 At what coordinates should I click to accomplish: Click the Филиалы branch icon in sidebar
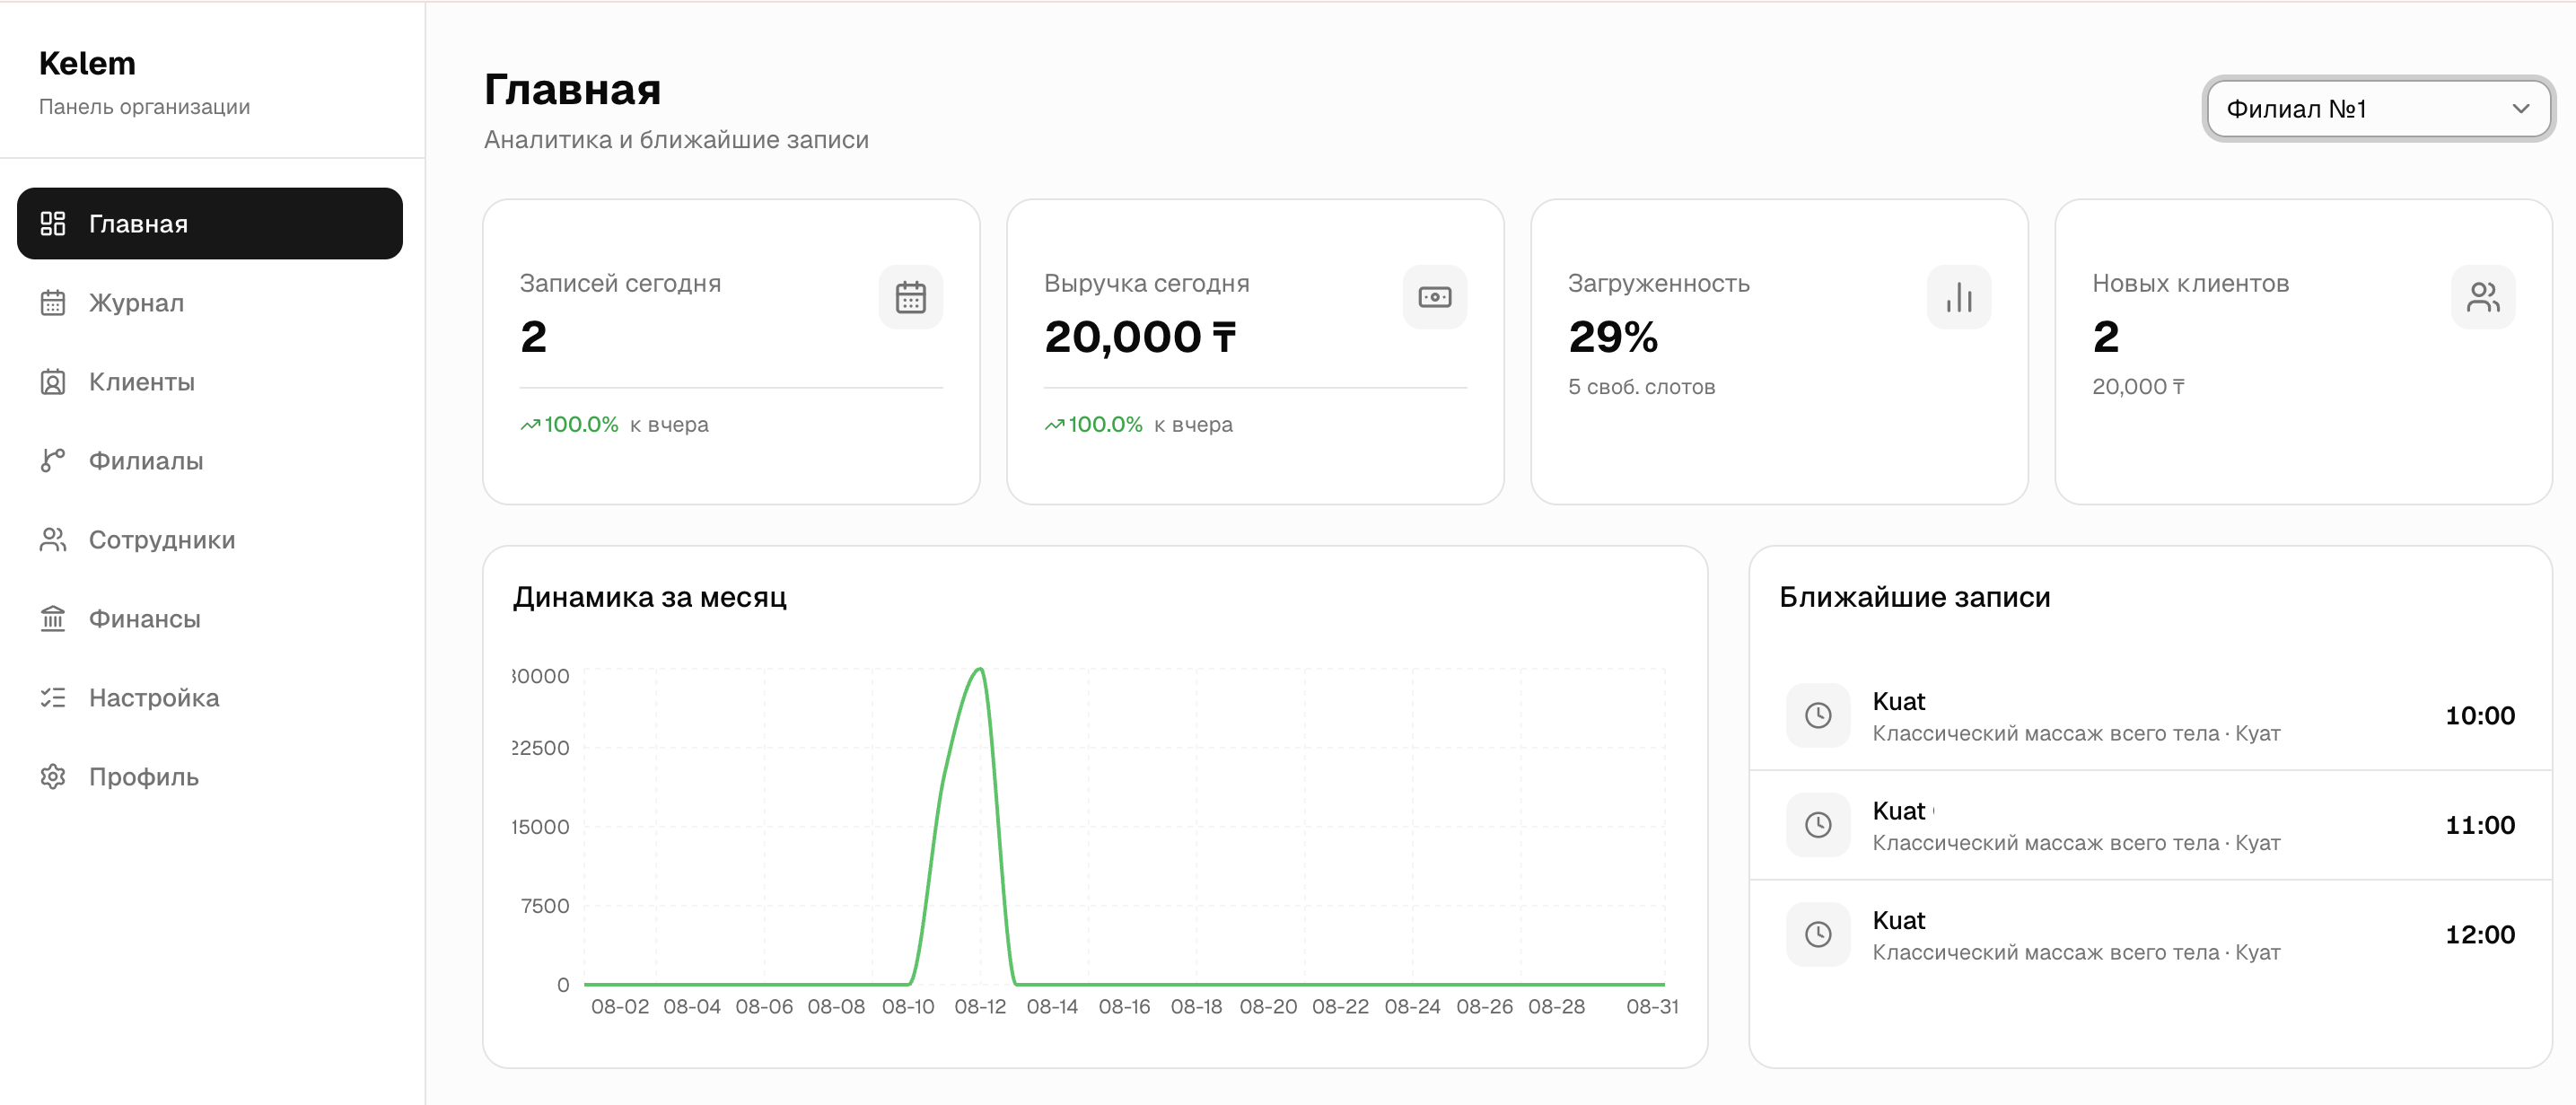coord(53,460)
